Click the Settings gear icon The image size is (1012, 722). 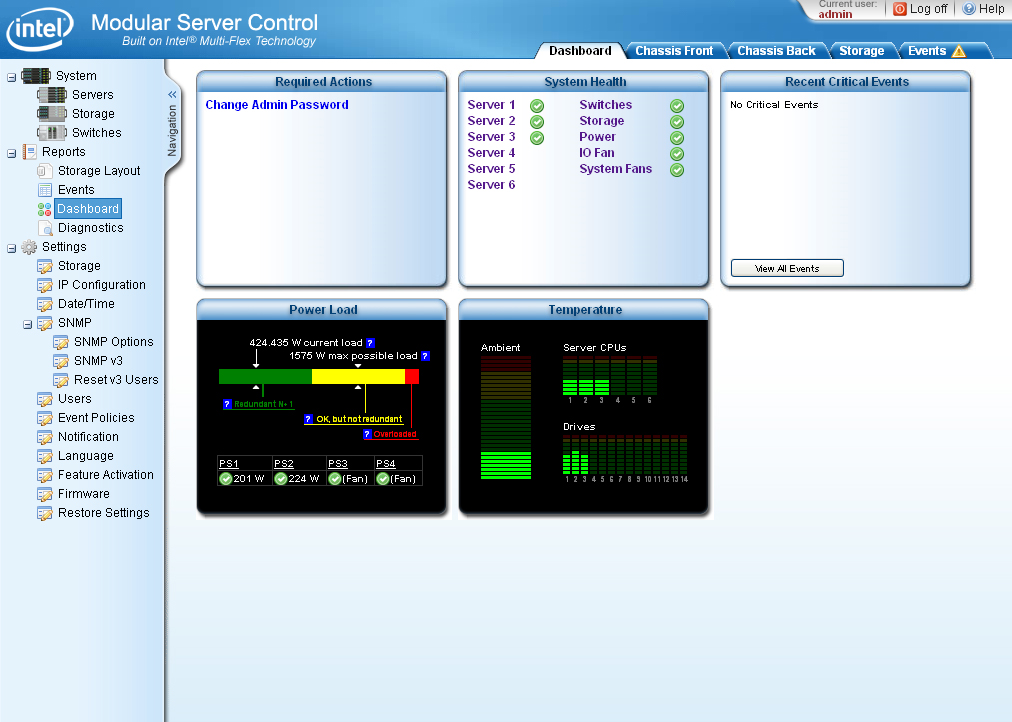pos(29,247)
